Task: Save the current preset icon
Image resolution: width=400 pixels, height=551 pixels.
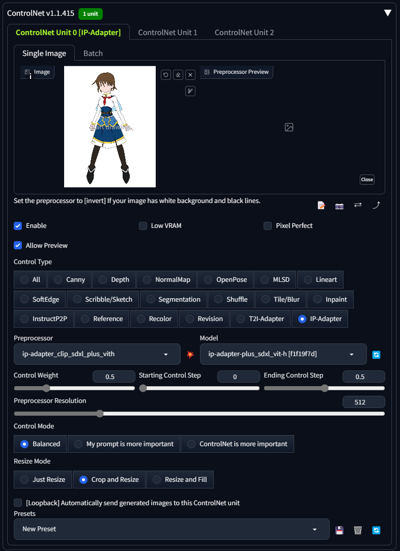Action: [339, 530]
